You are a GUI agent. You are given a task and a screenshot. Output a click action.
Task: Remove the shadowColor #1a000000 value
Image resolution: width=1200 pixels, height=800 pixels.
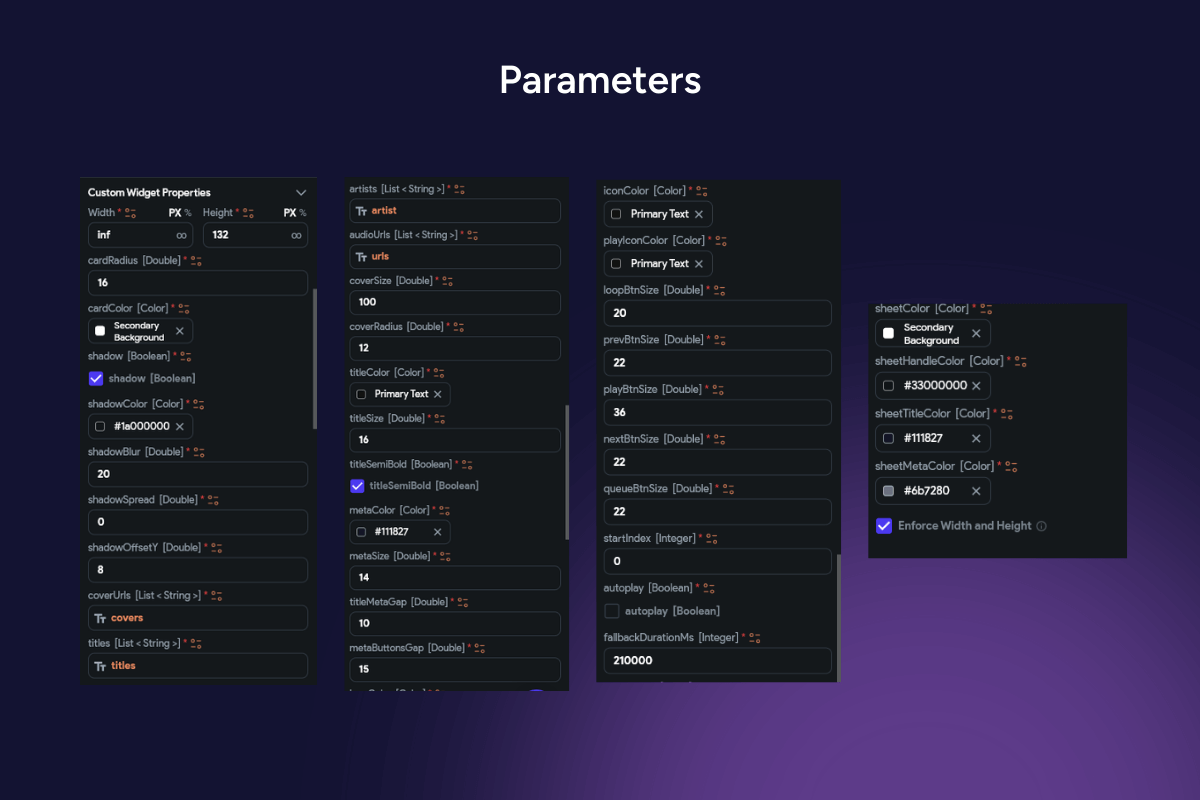[x=180, y=426]
